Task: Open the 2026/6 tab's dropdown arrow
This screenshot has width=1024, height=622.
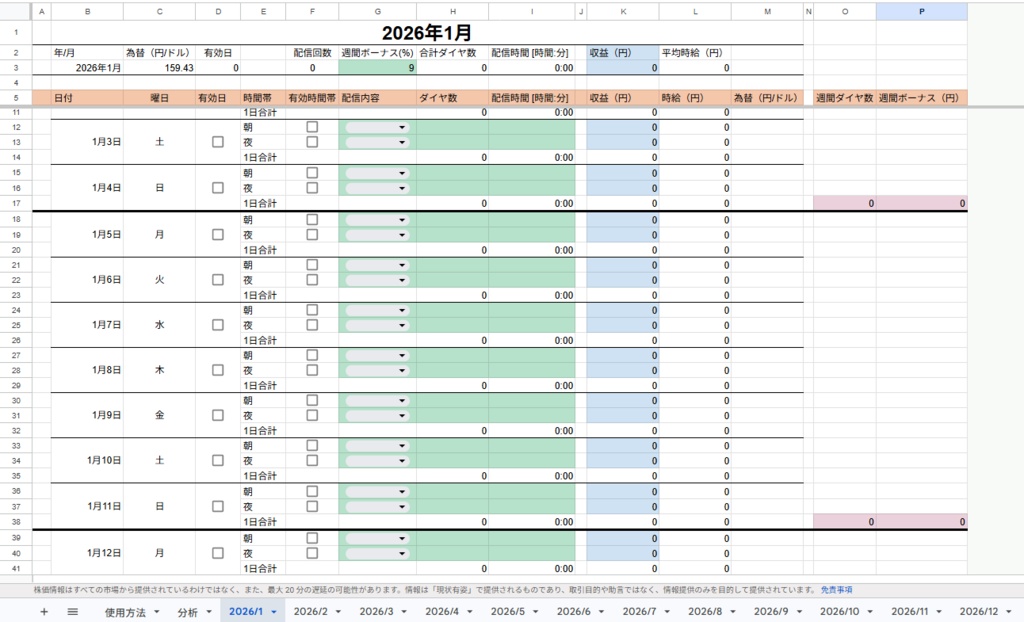Action: [x=601, y=612]
